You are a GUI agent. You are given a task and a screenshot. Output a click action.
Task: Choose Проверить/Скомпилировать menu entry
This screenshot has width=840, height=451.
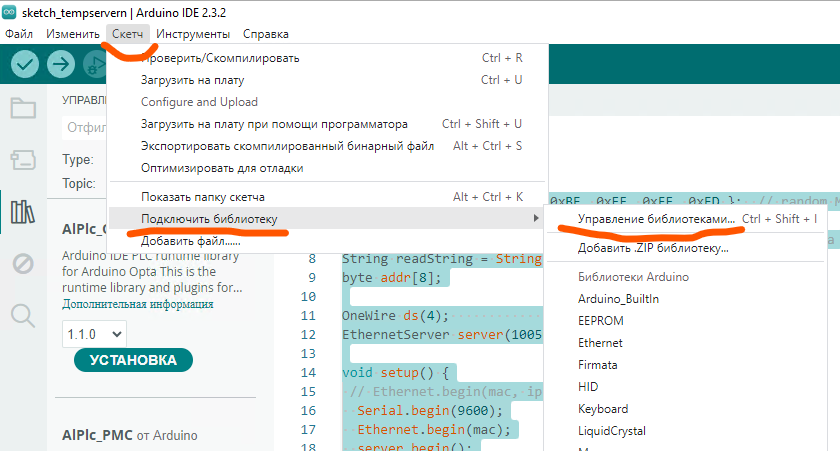coord(327,58)
